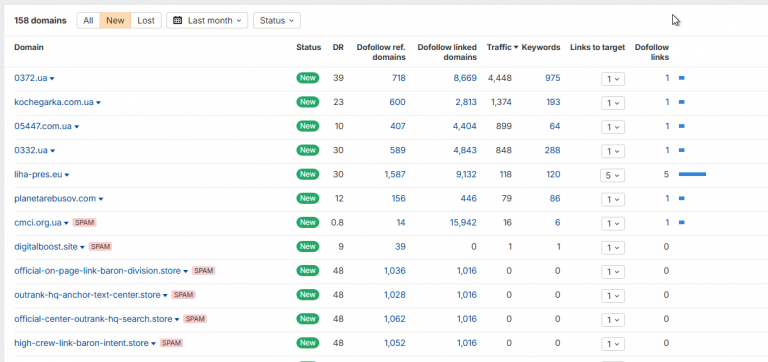This screenshot has height=362, width=768.
Task: Click the New status badge for liha-pres.eu
Action: point(308,174)
